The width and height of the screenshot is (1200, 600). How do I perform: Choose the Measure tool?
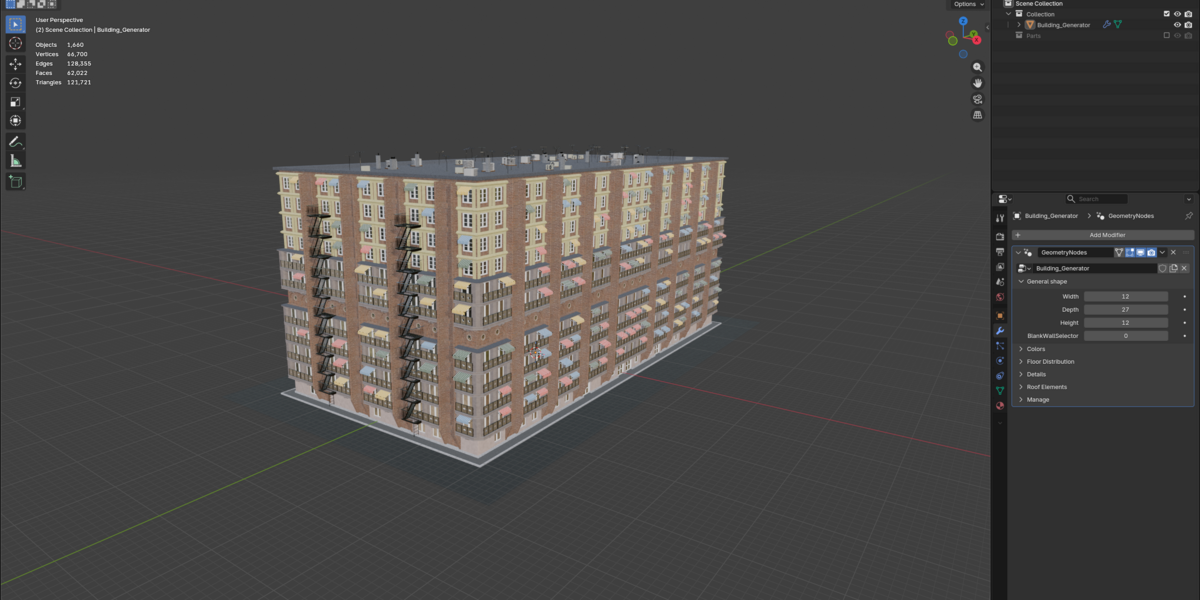click(15, 161)
